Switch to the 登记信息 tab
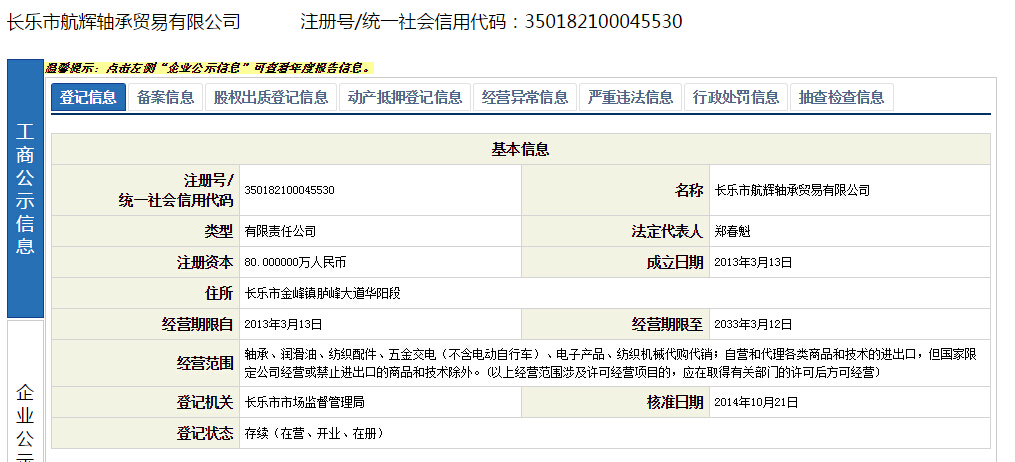This screenshot has width=1015, height=462. coord(88,97)
